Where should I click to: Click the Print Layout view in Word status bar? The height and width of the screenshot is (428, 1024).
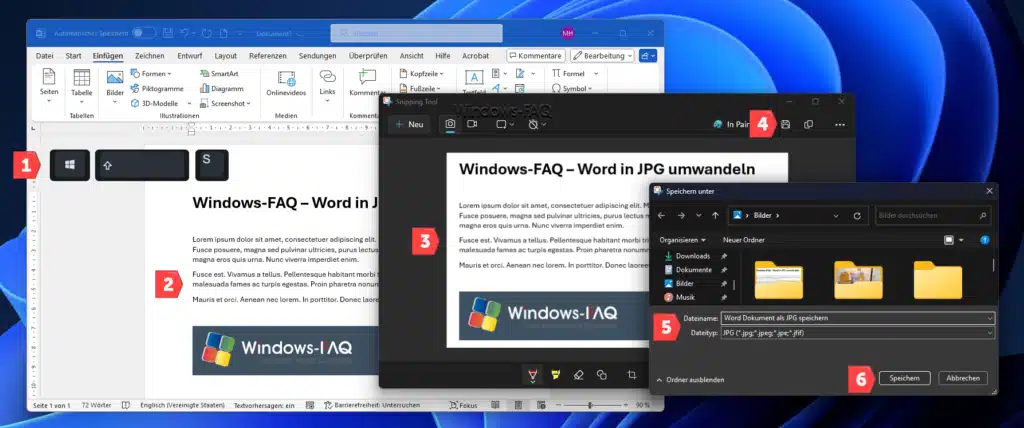(x=519, y=405)
